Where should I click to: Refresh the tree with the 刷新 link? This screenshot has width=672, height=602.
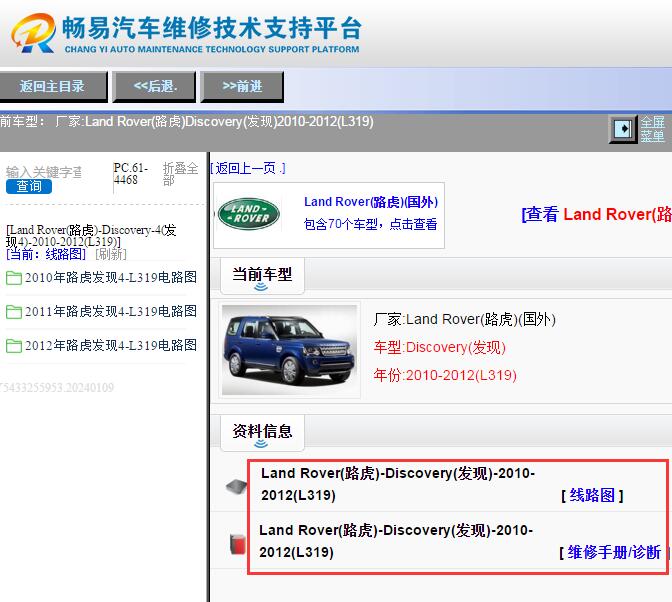(x=111, y=254)
